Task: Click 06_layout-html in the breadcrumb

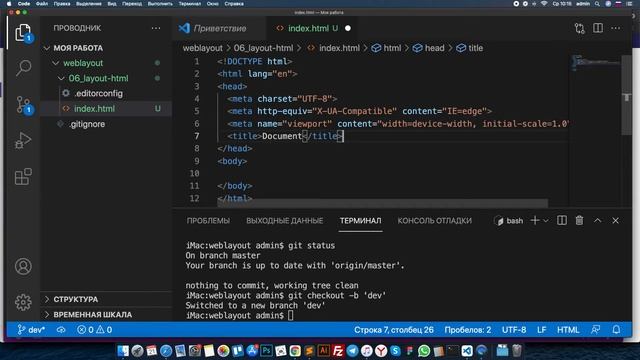Action: tap(263, 48)
